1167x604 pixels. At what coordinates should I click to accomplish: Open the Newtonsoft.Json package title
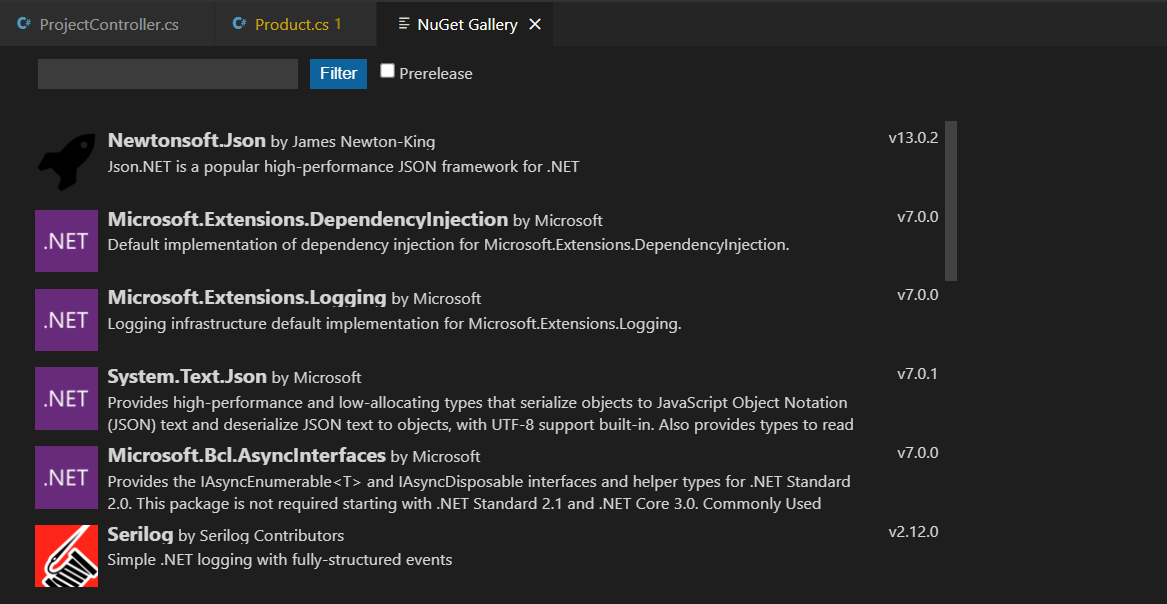pos(187,140)
